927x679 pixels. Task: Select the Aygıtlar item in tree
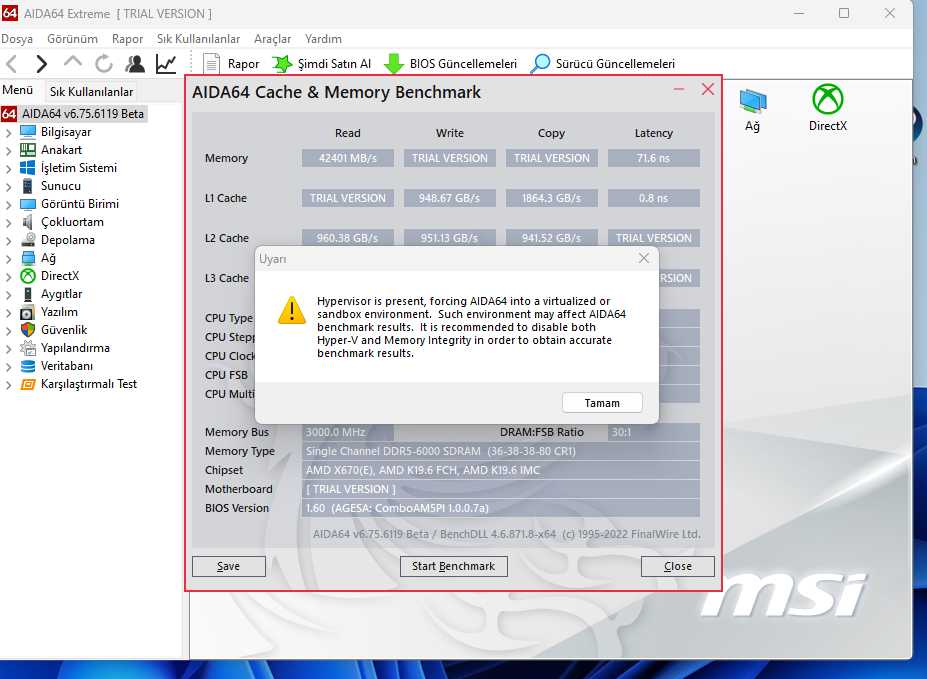tap(61, 294)
